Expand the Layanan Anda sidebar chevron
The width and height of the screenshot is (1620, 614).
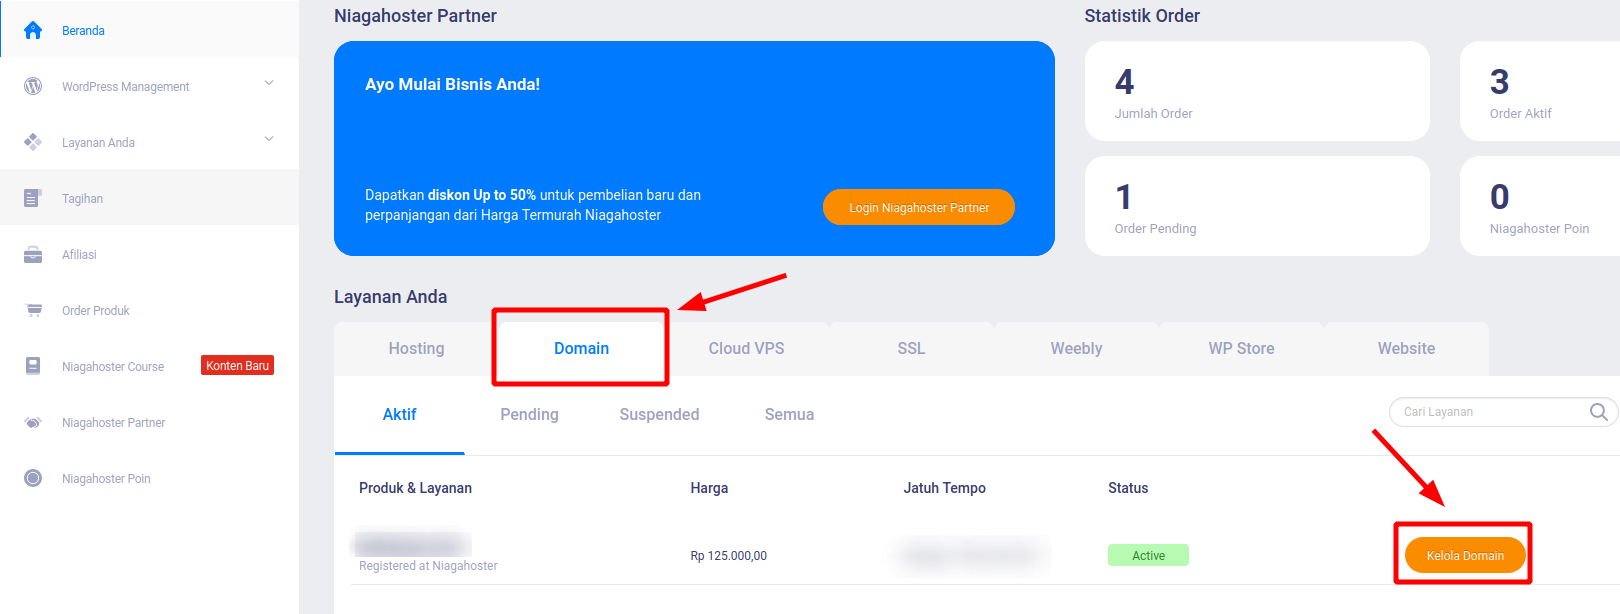point(269,139)
